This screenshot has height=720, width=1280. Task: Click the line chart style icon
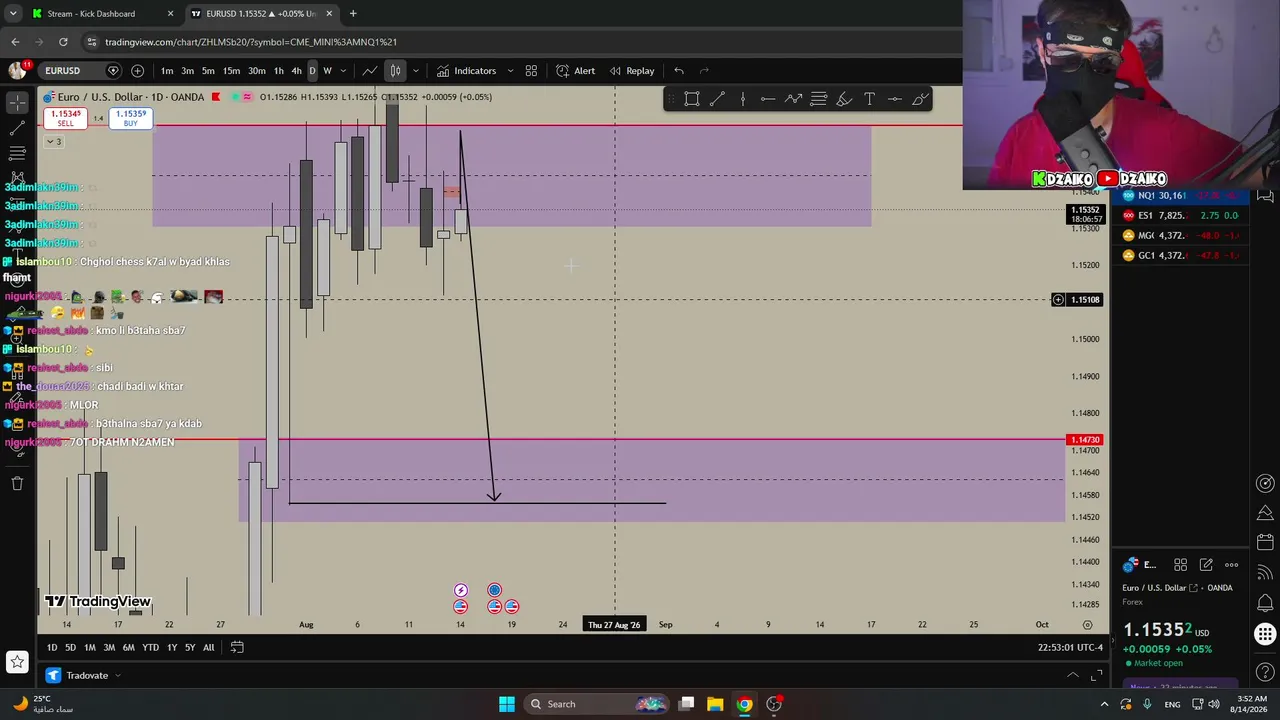click(370, 71)
